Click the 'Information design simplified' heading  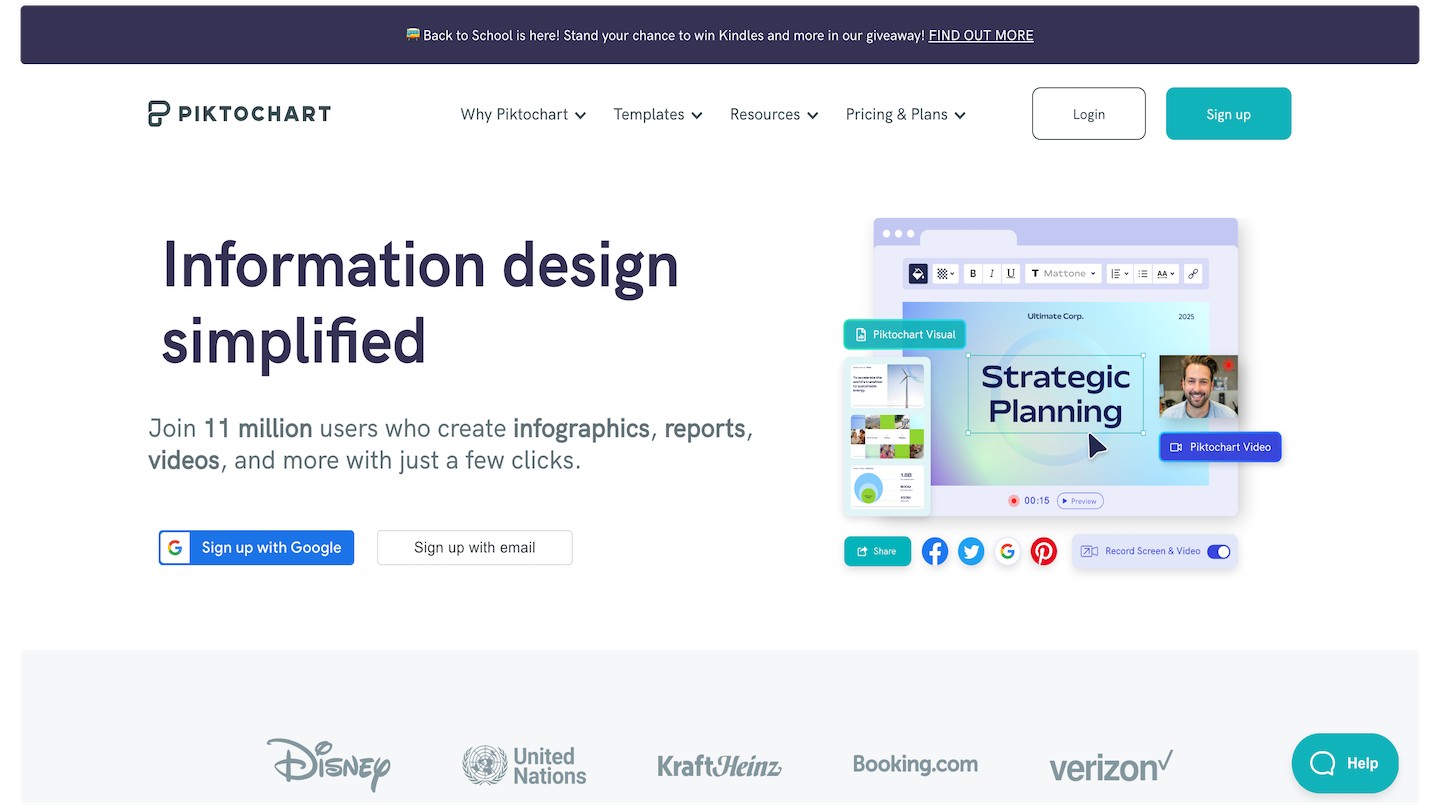point(420,303)
